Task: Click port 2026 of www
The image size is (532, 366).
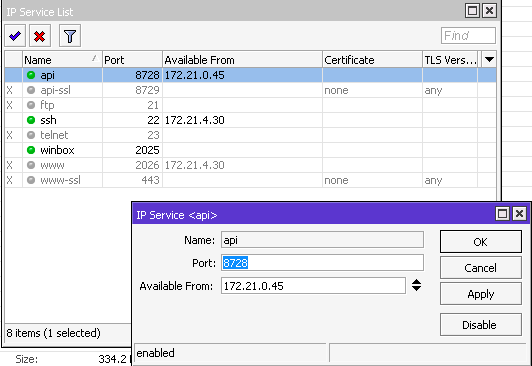Action: [147, 165]
